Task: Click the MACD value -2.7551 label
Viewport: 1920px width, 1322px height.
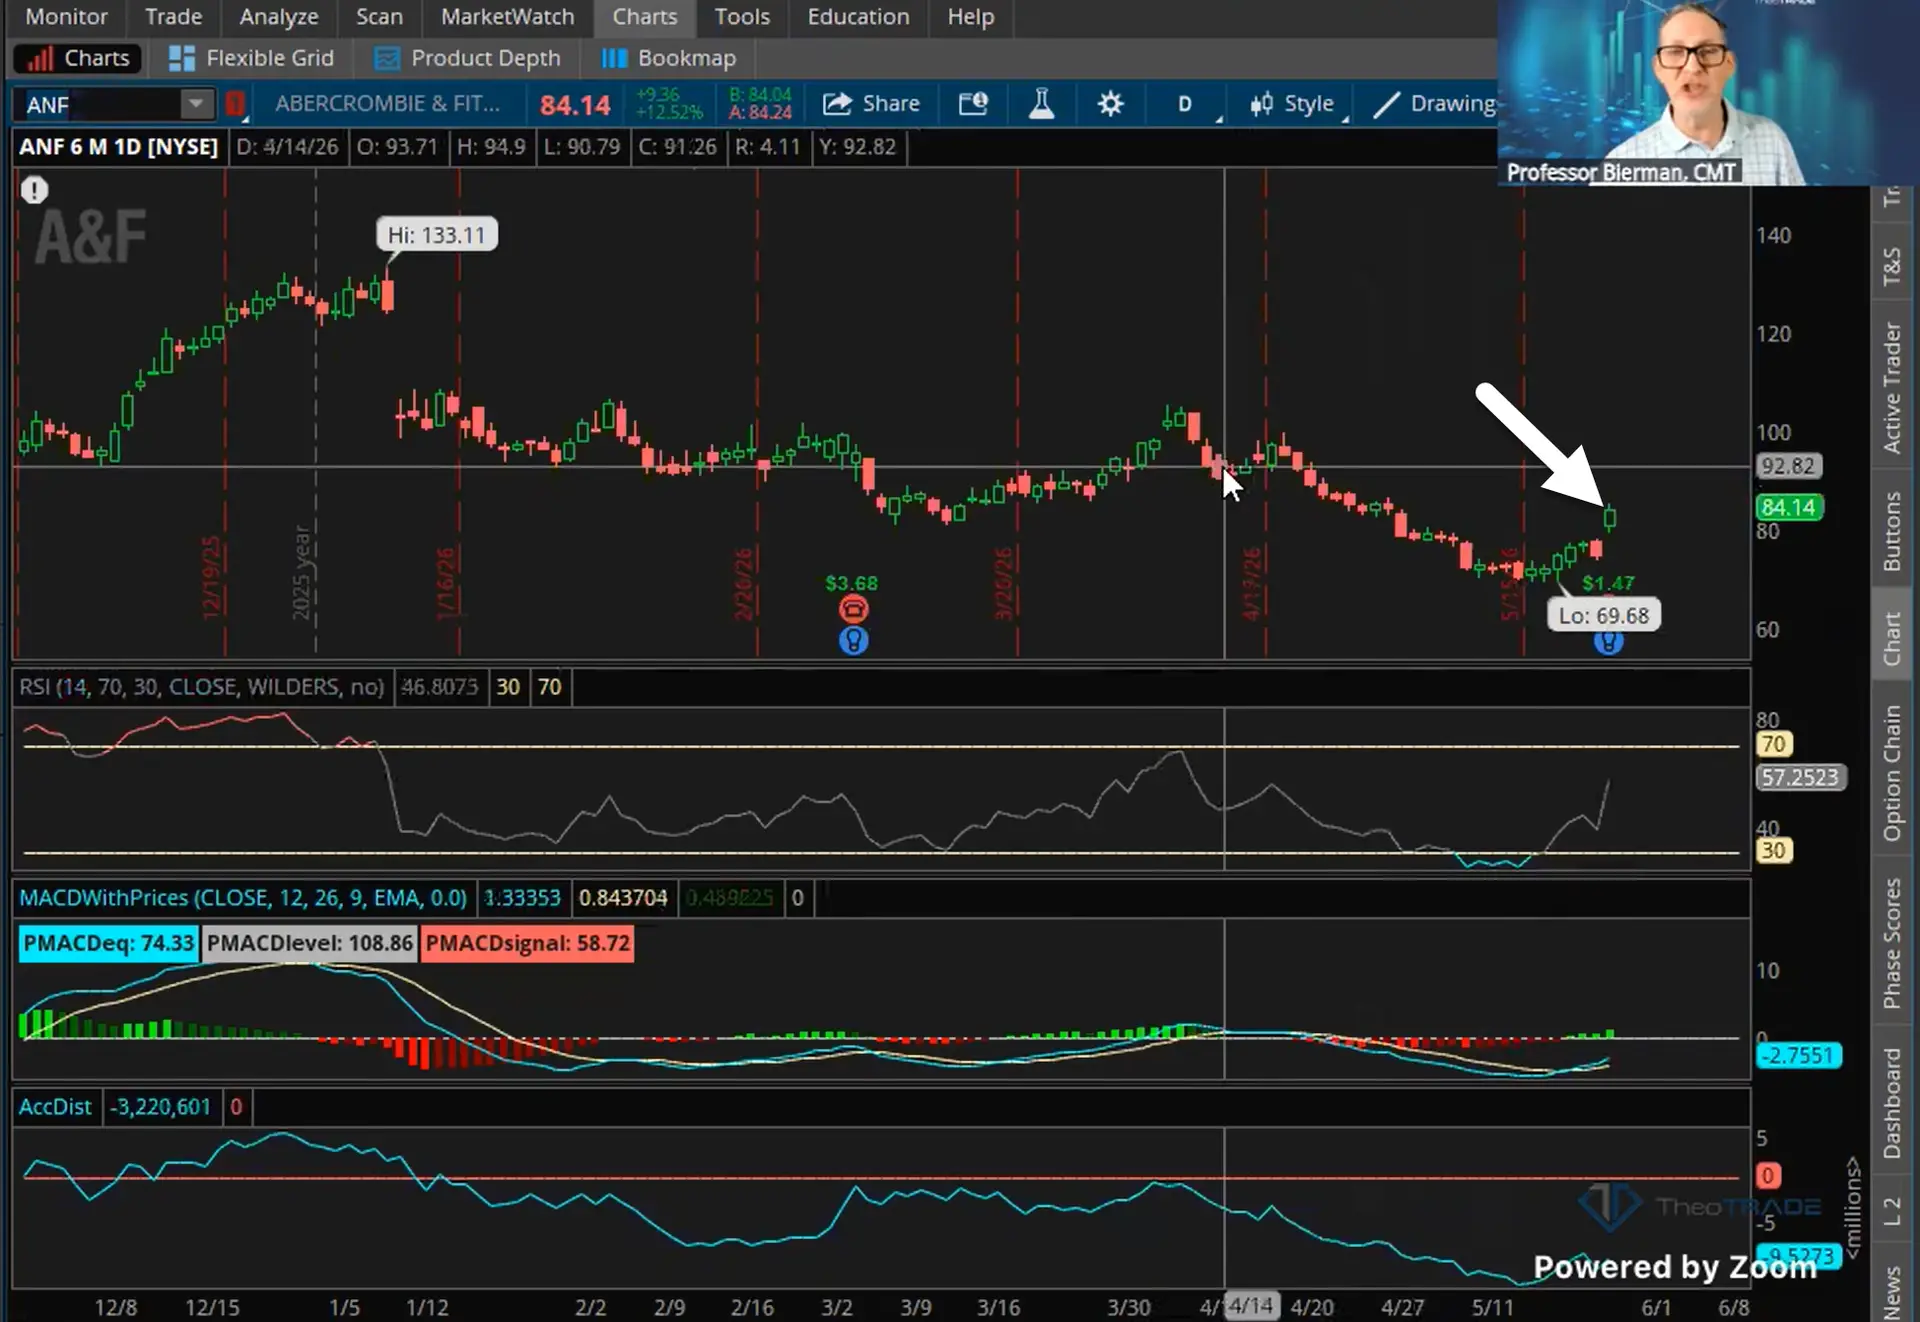Action: coord(1798,1055)
